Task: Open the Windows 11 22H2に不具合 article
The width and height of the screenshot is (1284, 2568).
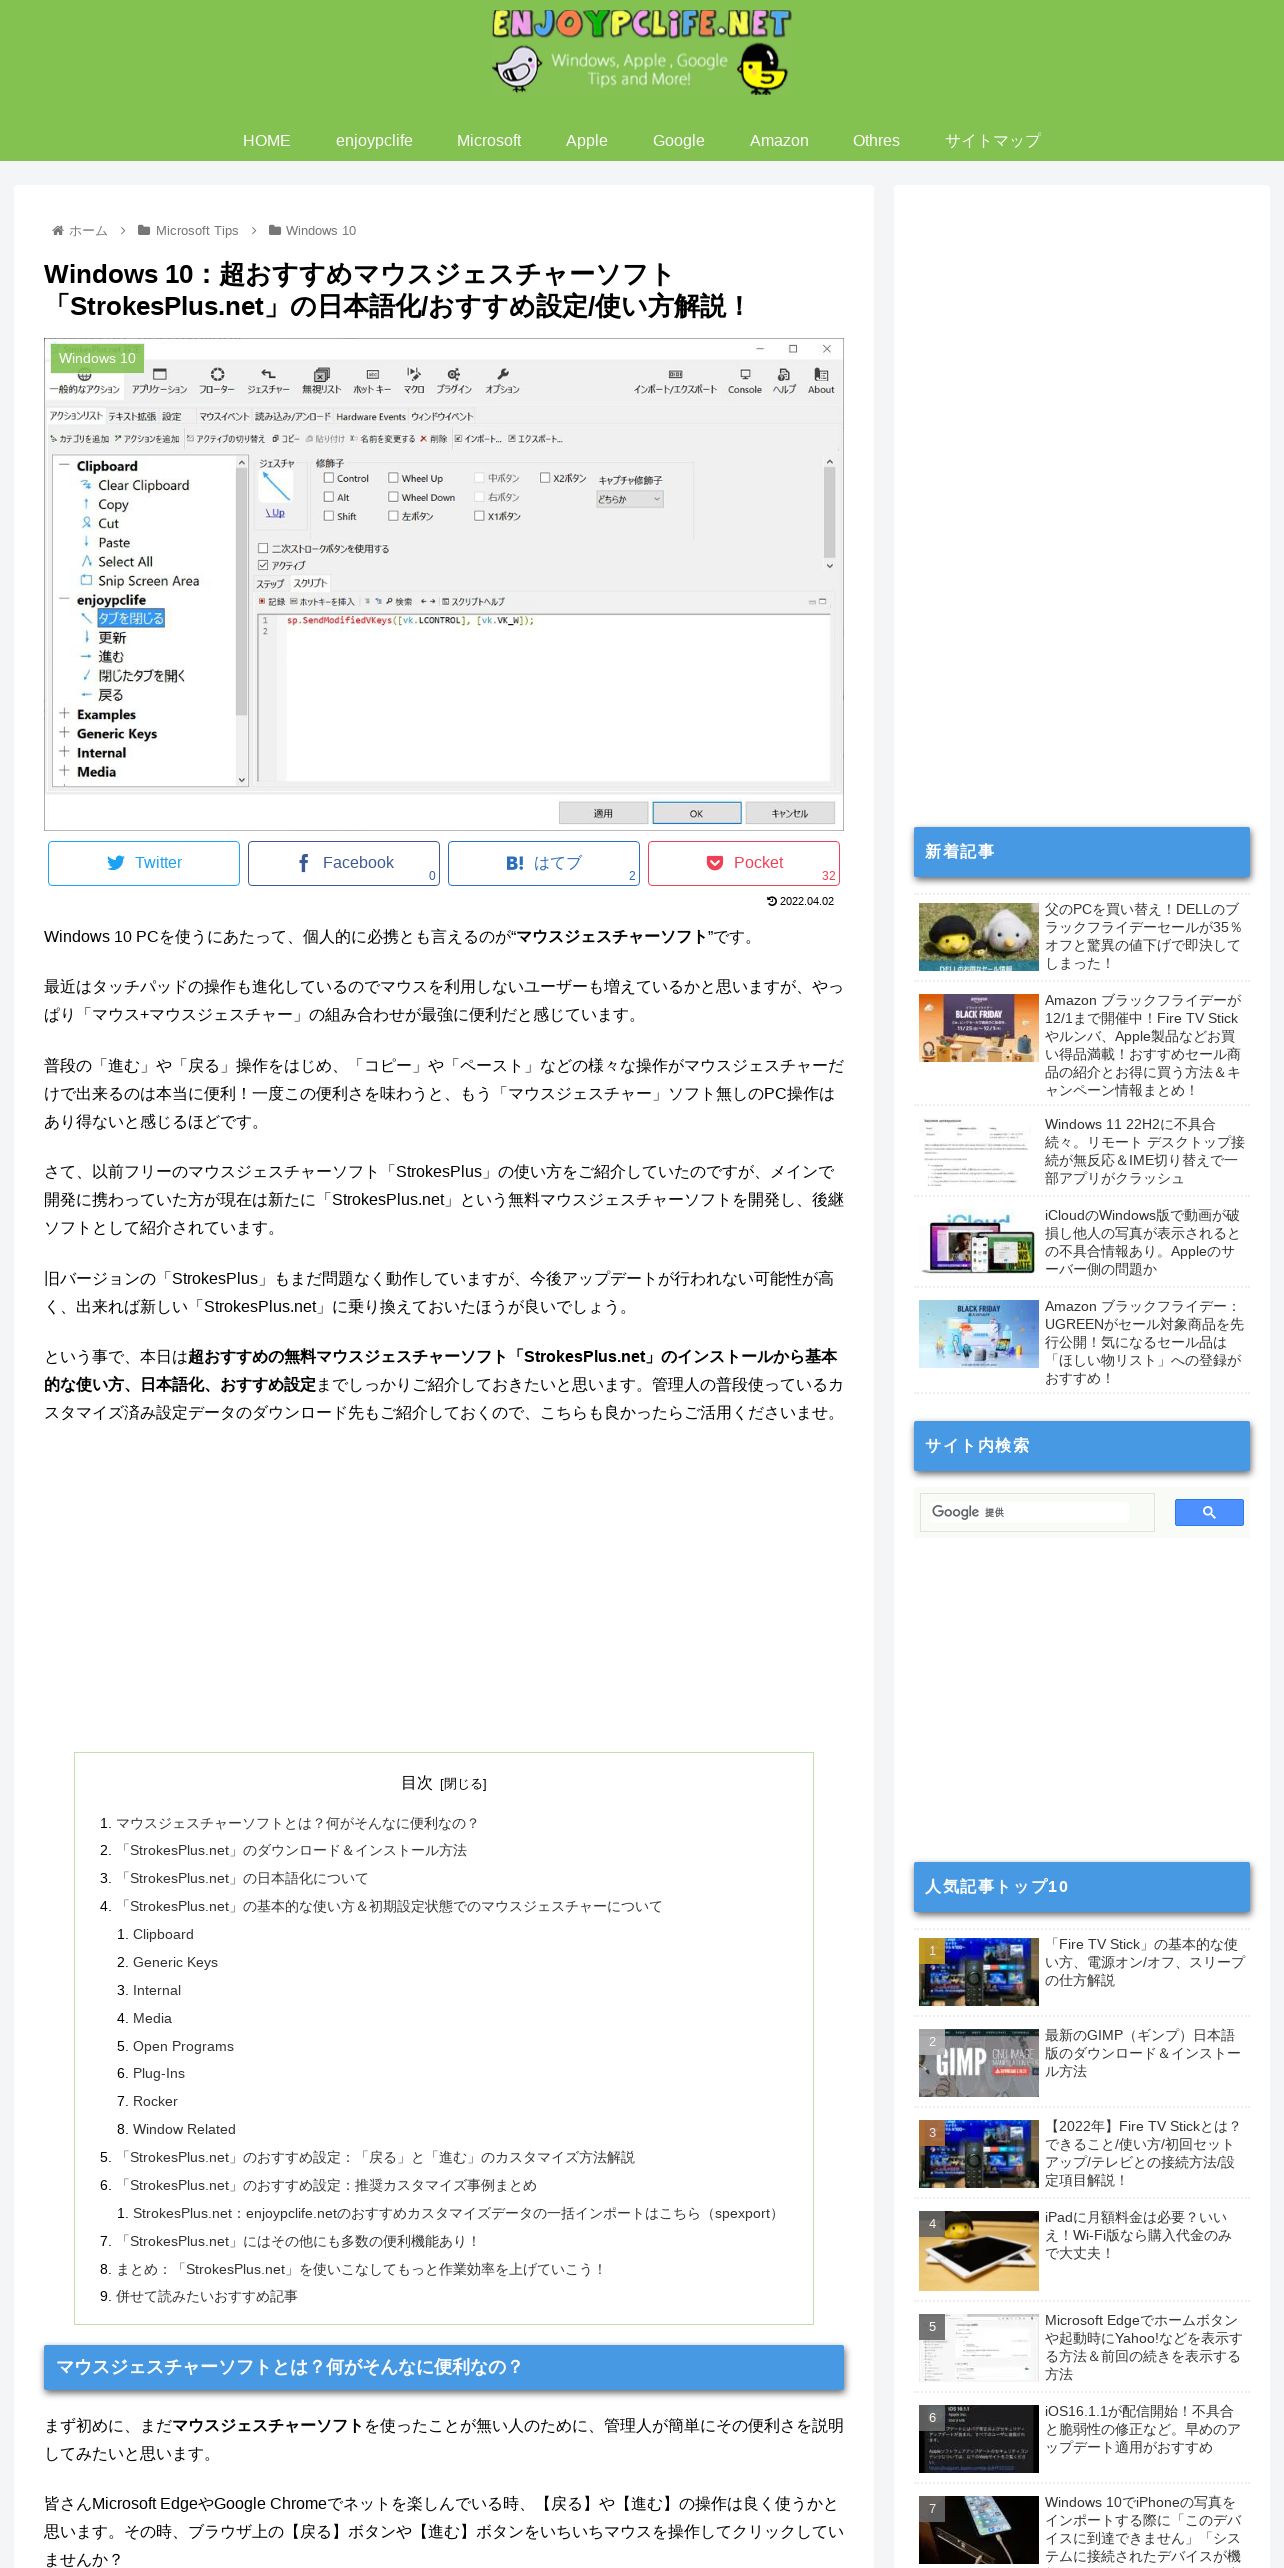Action: 1084,1151
